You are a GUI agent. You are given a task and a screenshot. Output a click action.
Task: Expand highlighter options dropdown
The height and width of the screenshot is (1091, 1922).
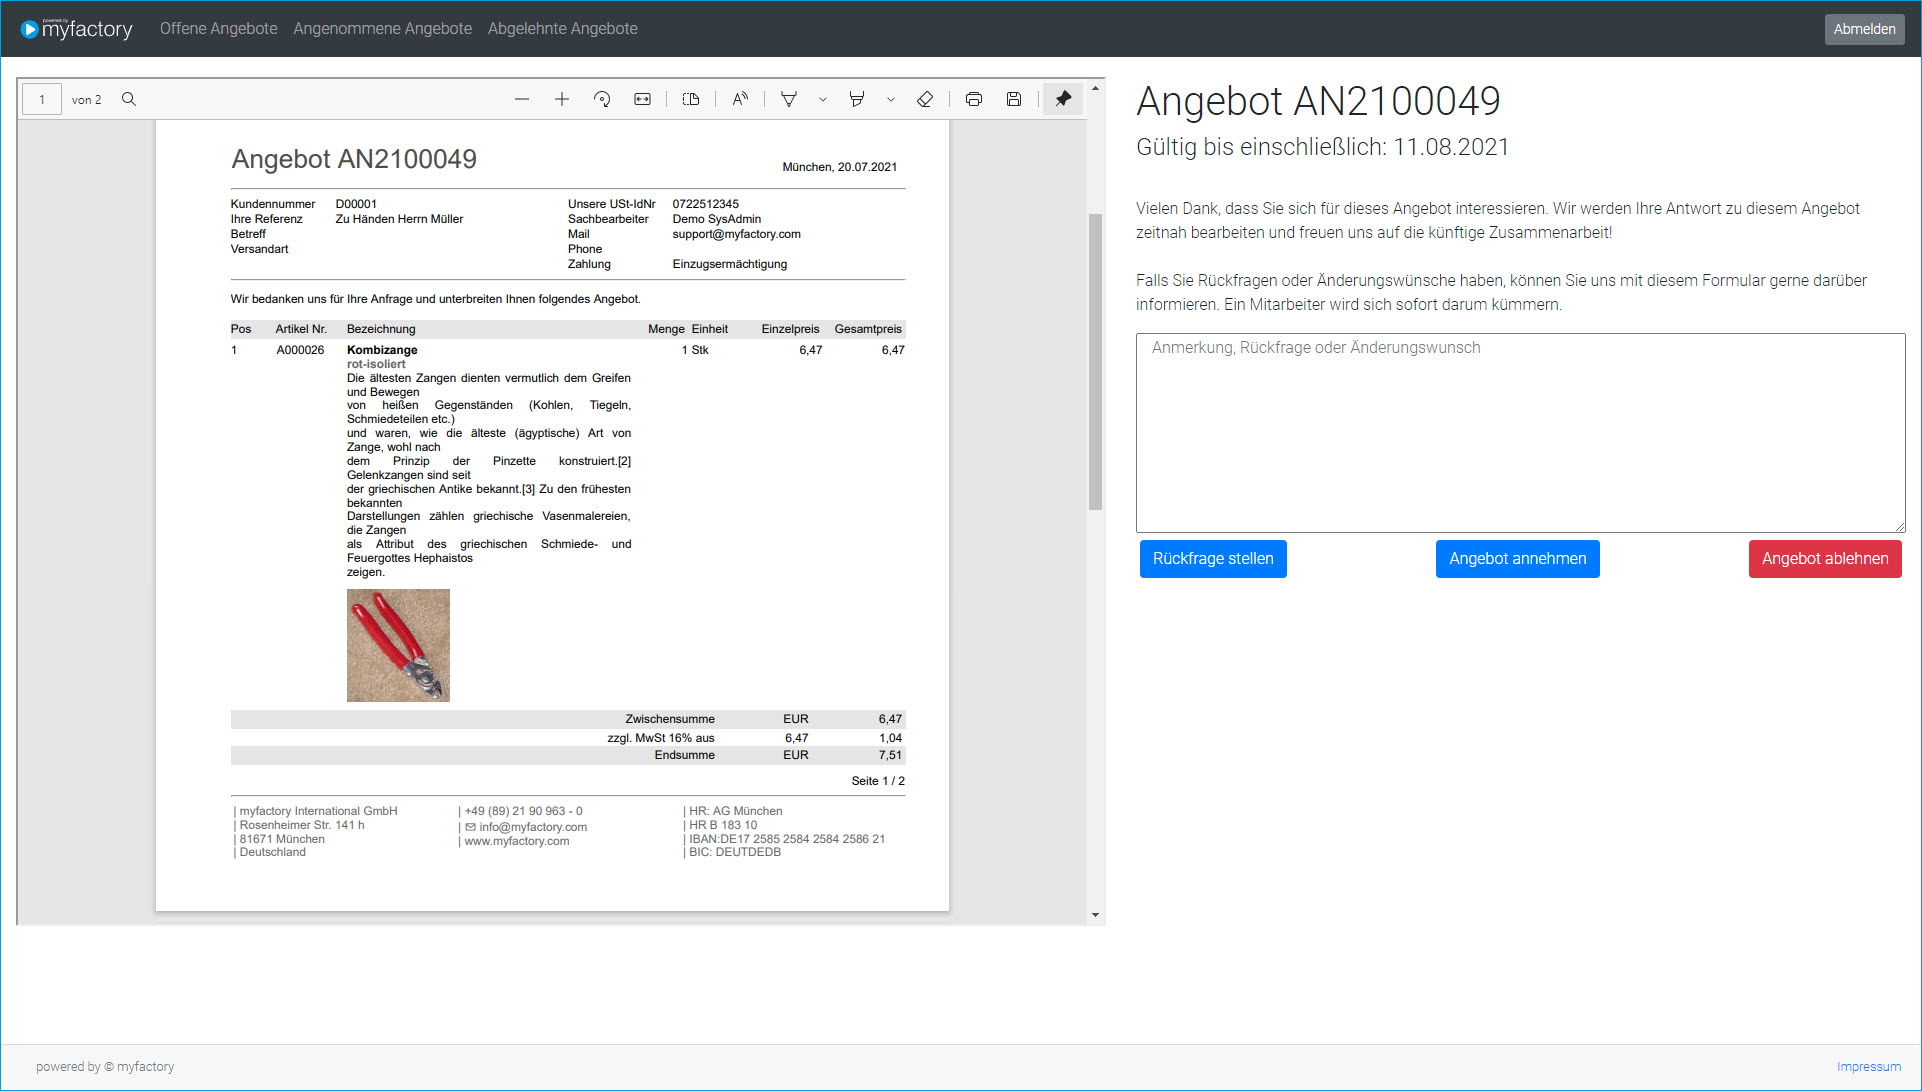pos(891,99)
